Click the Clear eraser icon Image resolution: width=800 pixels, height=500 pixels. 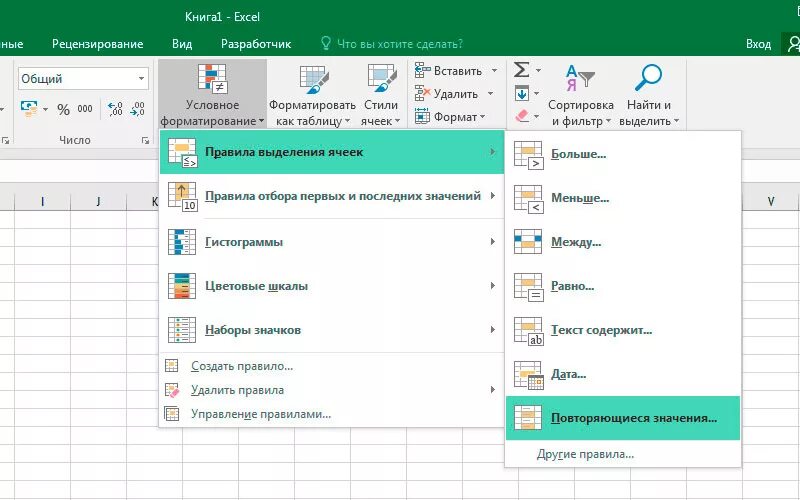click(x=521, y=116)
